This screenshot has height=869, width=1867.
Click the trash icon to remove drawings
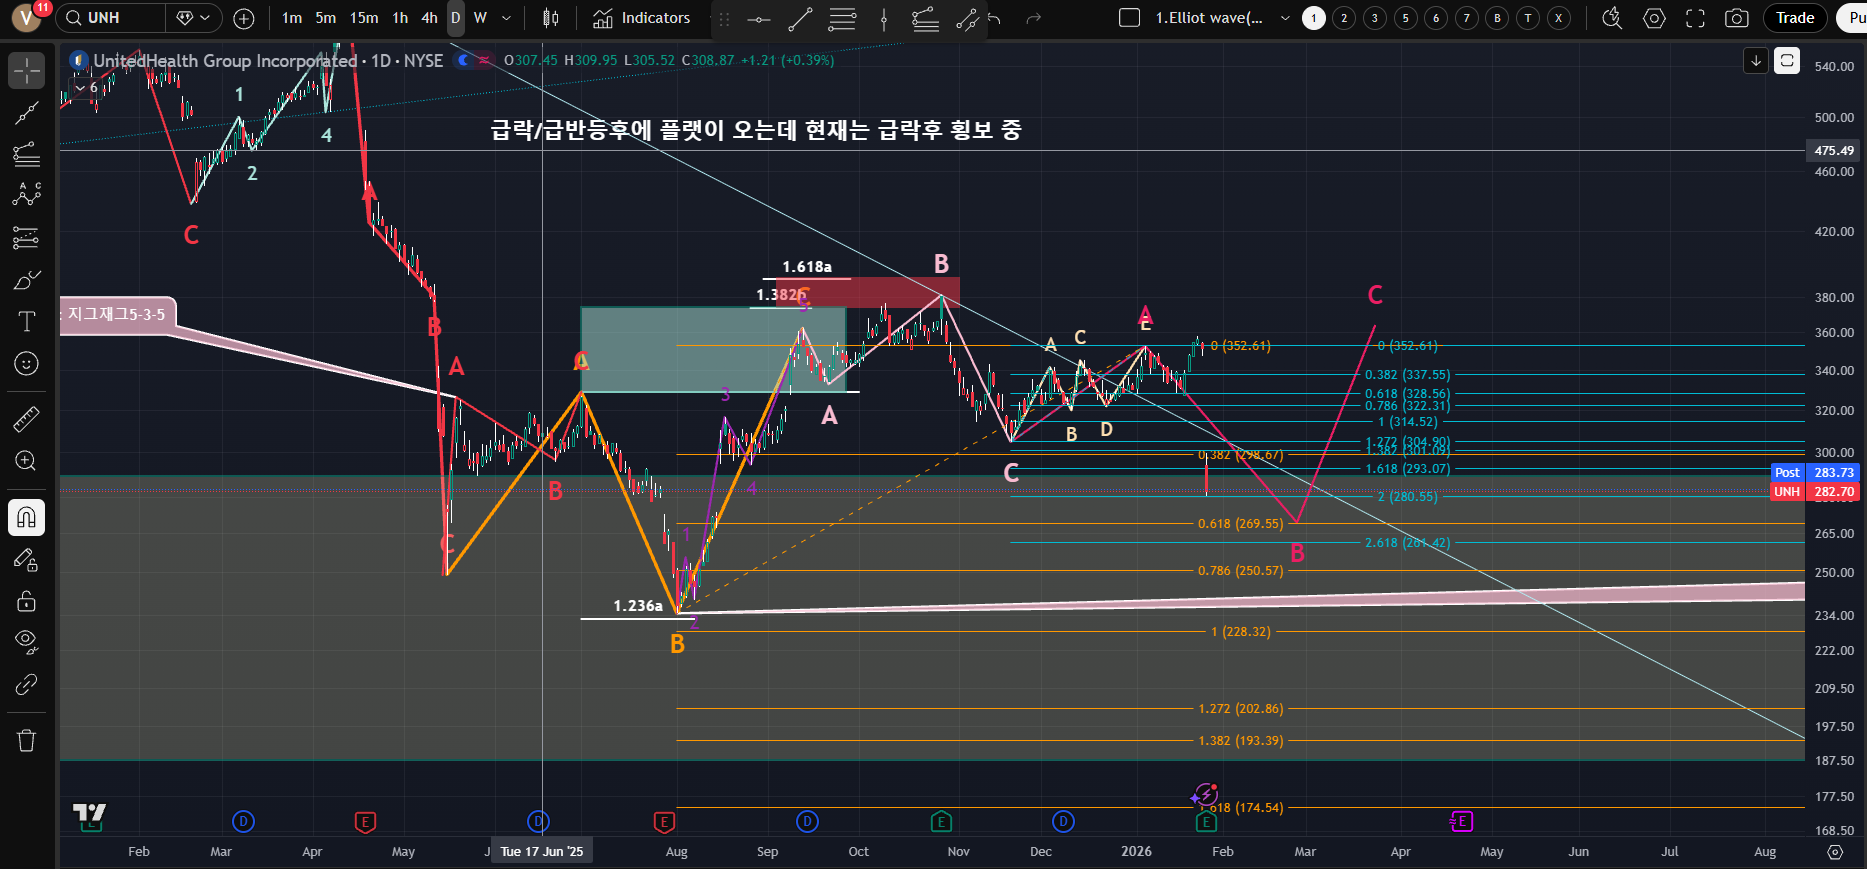(27, 740)
